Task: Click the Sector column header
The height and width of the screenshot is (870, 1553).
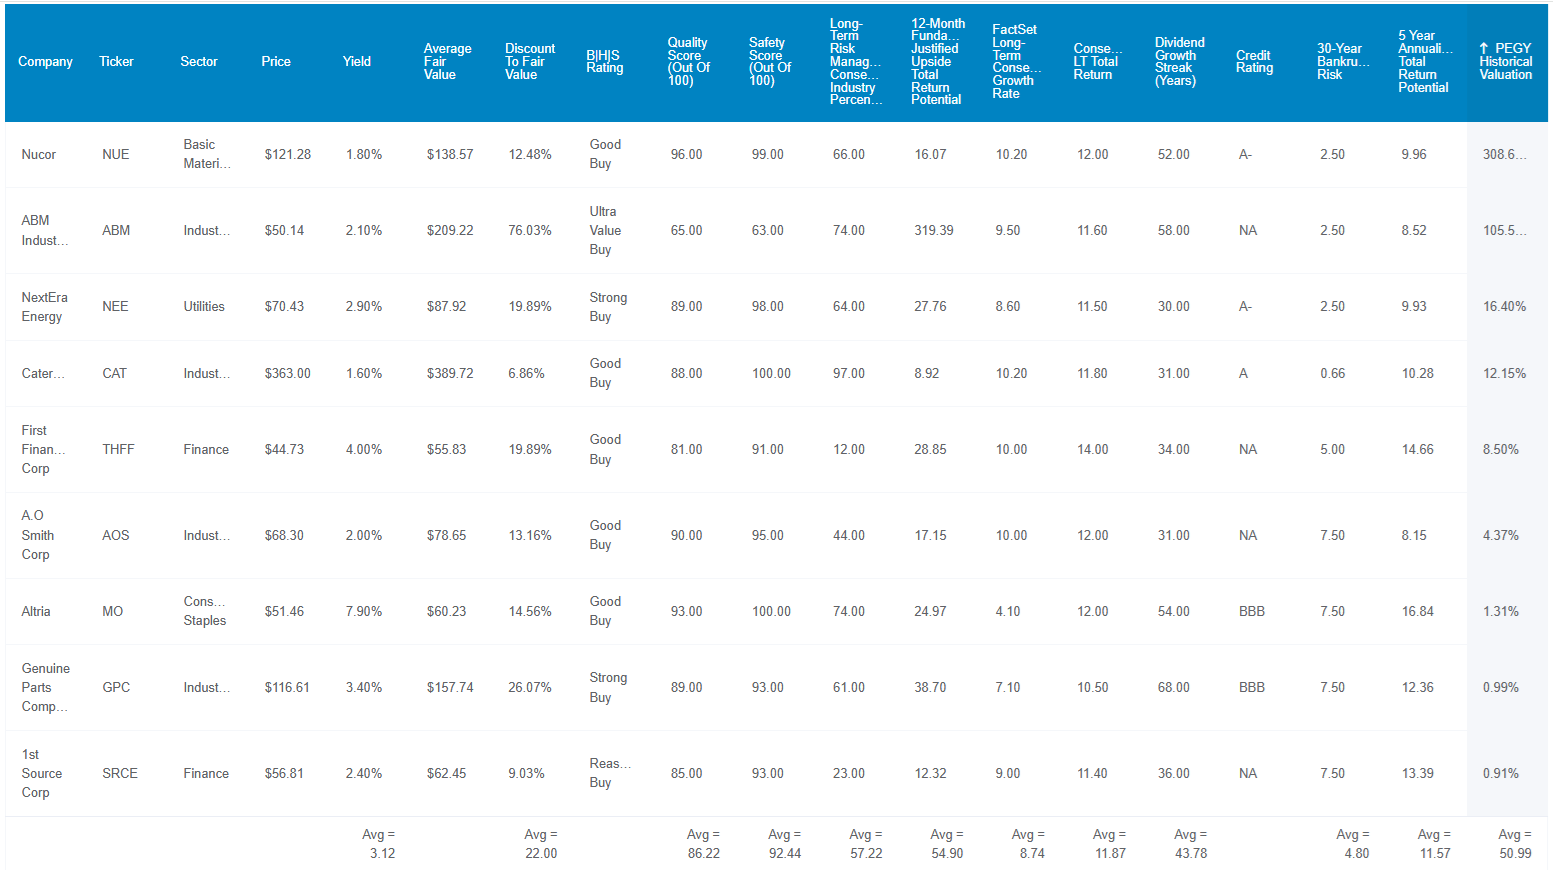Action: 199,62
